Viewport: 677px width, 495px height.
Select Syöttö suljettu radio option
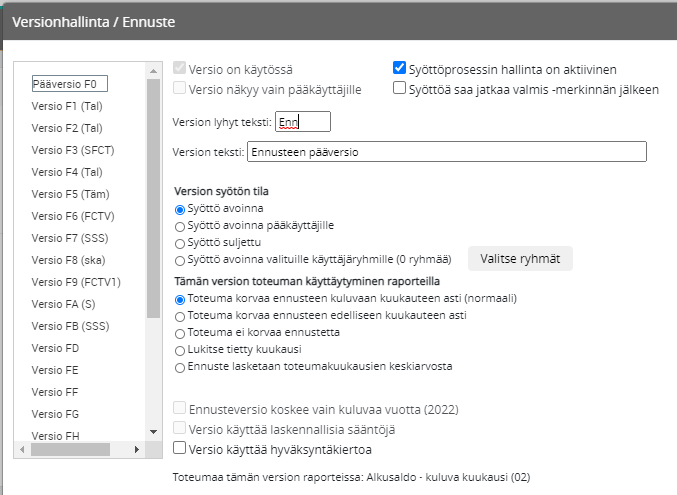coord(180,243)
